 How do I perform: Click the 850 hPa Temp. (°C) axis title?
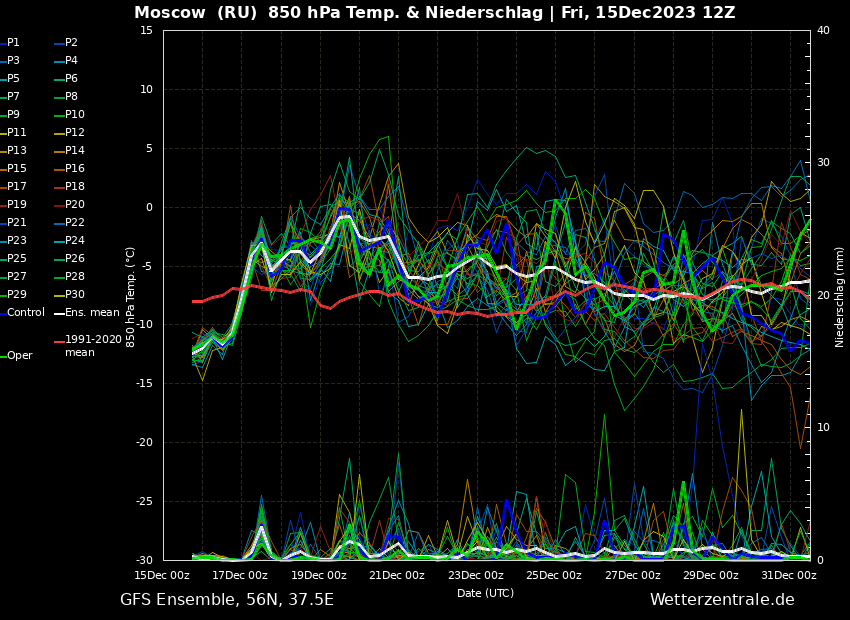pyautogui.click(x=131, y=297)
